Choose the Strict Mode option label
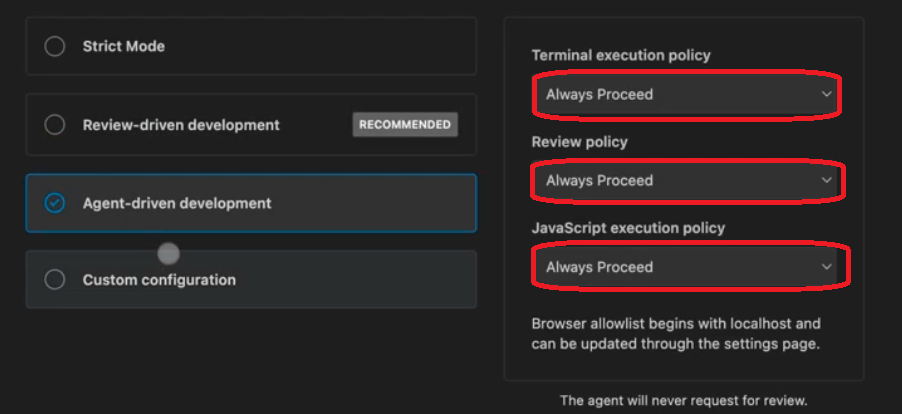Image resolution: width=902 pixels, height=414 pixels. click(124, 46)
